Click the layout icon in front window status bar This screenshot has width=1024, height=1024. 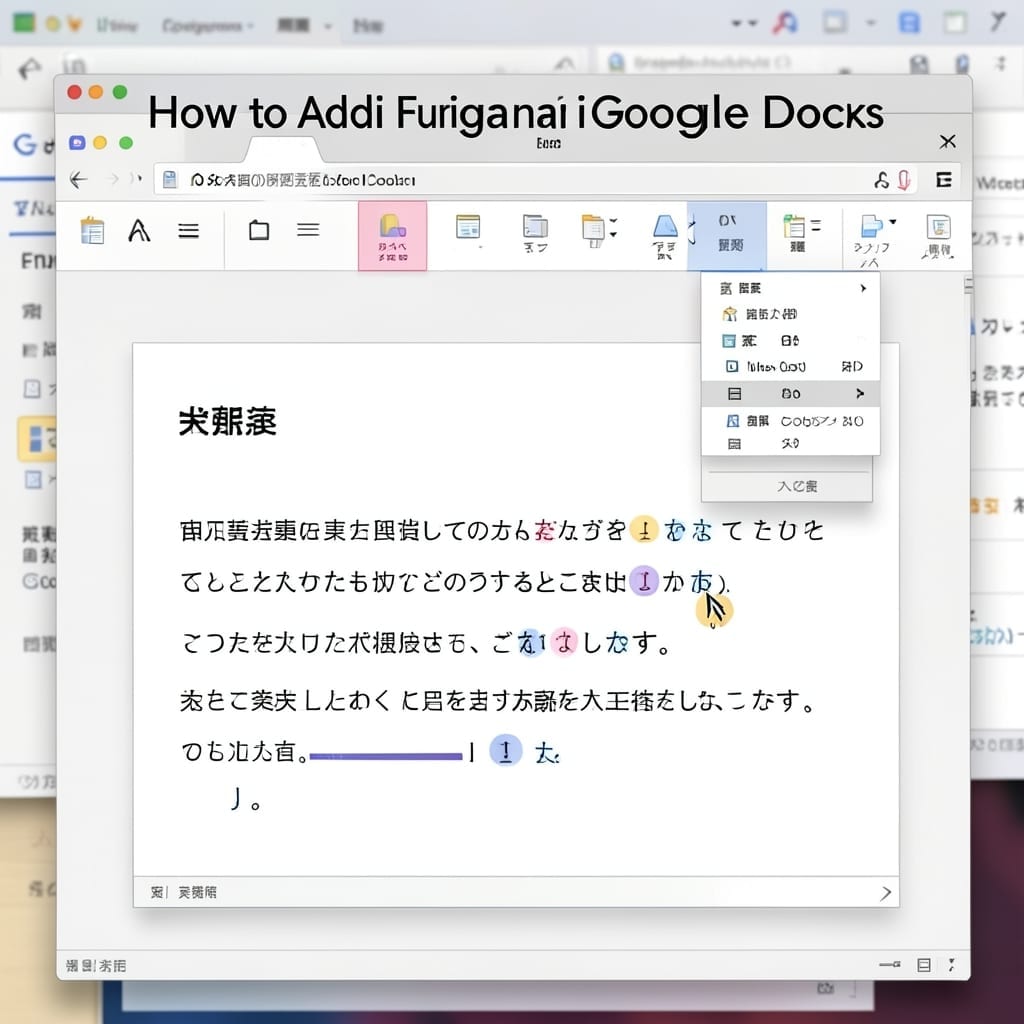[923, 965]
